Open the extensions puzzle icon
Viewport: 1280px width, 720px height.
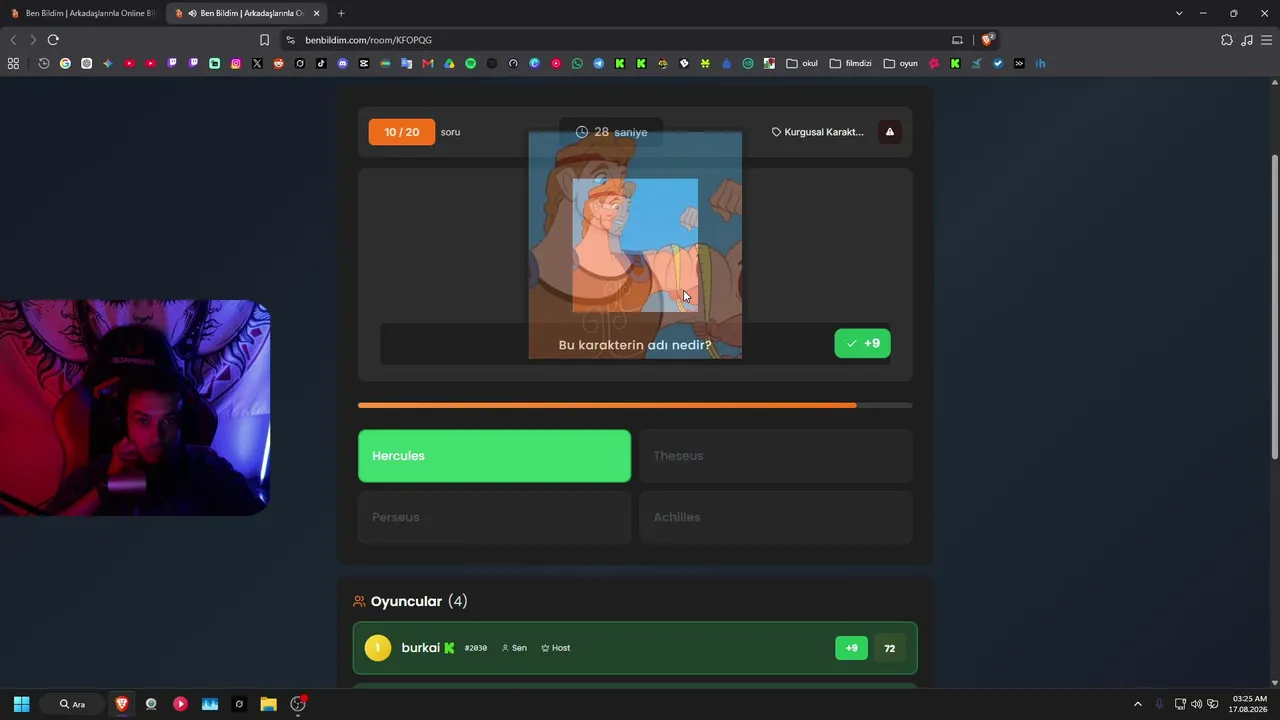(1227, 40)
